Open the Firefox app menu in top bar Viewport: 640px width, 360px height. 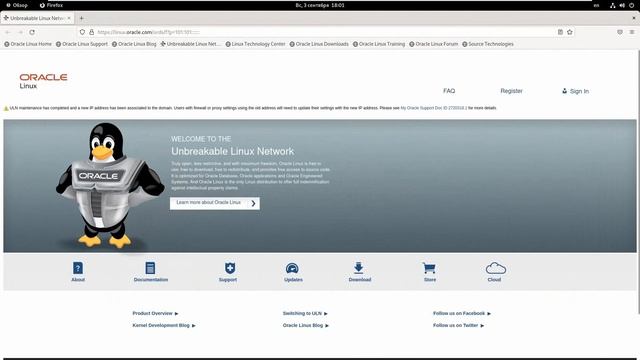(51, 5)
